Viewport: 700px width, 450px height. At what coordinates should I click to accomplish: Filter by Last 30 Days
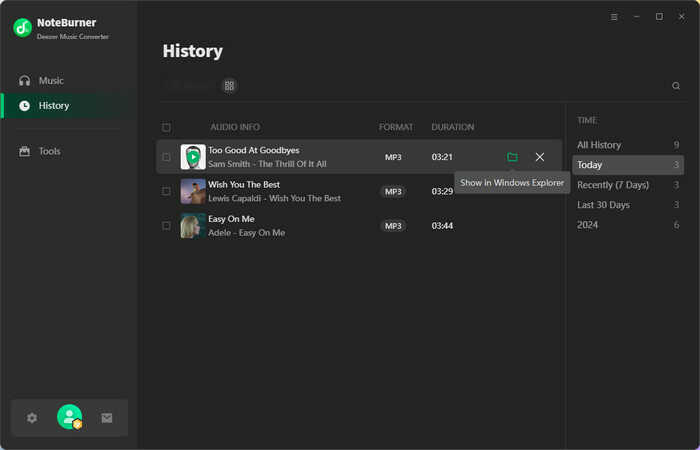click(x=628, y=205)
